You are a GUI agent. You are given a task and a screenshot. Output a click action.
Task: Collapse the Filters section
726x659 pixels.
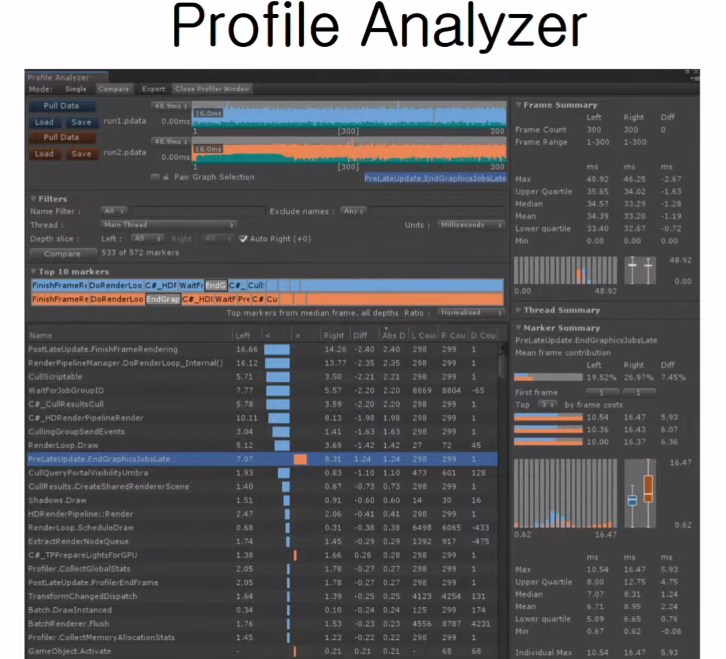(x=33, y=199)
